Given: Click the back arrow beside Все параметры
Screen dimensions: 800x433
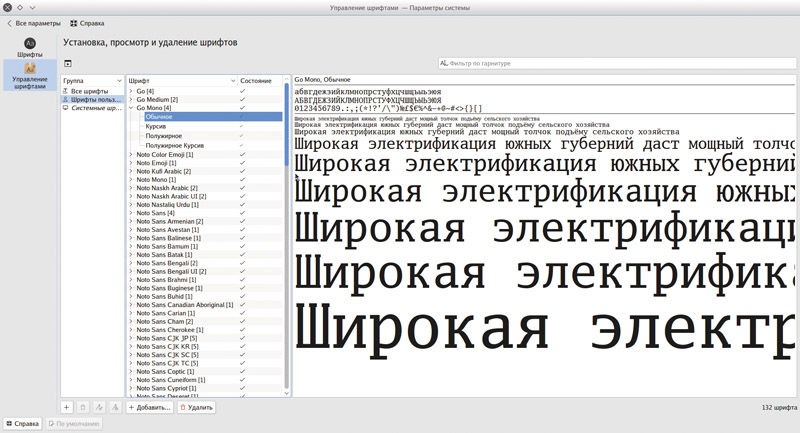Looking at the screenshot, I should [10, 23].
